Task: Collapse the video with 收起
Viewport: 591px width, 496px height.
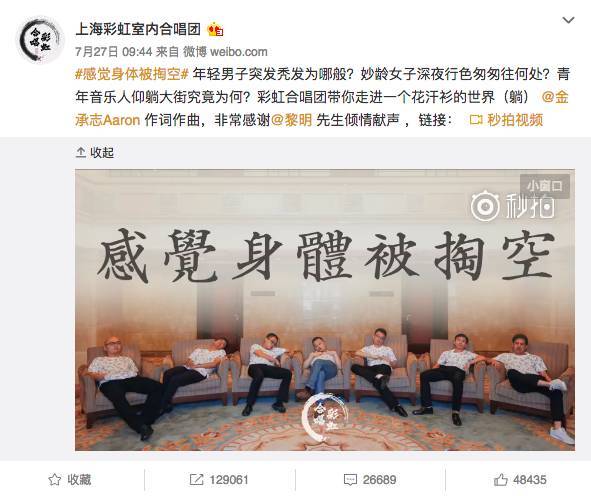Action: click(x=102, y=153)
